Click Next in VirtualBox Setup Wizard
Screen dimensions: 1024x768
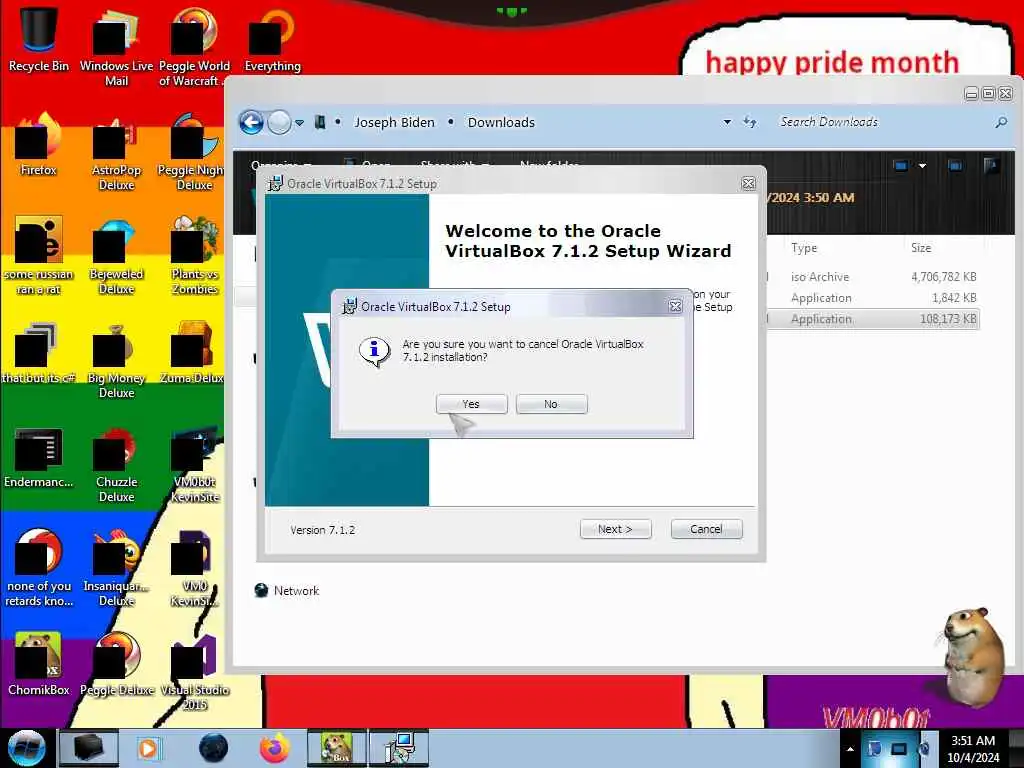click(615, 529)
